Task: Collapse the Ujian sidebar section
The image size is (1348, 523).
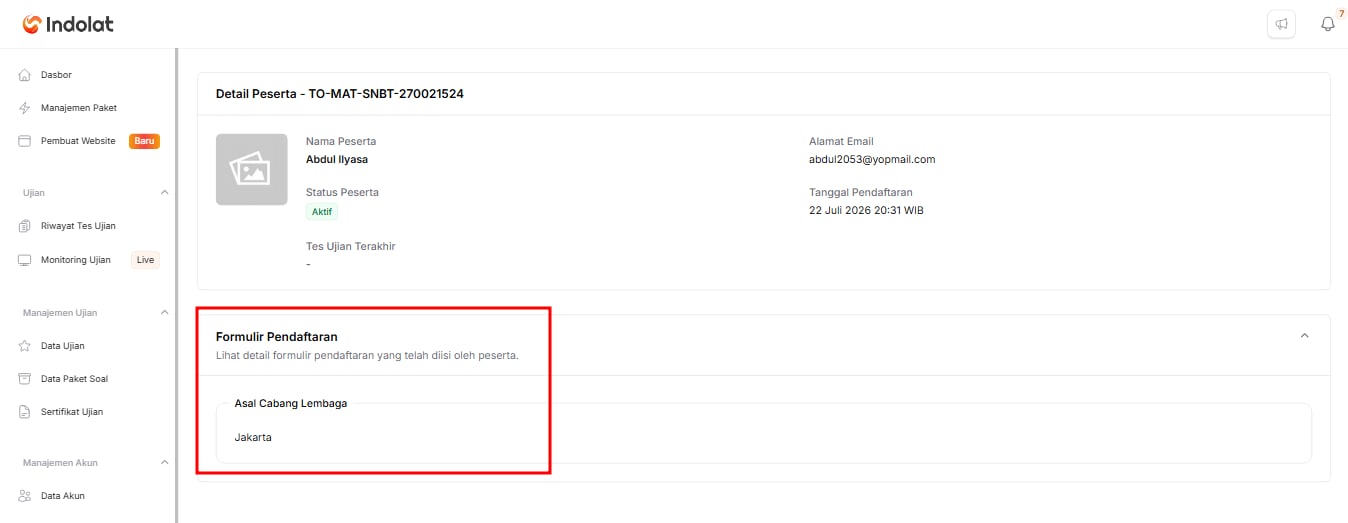Action: [165, 192]
